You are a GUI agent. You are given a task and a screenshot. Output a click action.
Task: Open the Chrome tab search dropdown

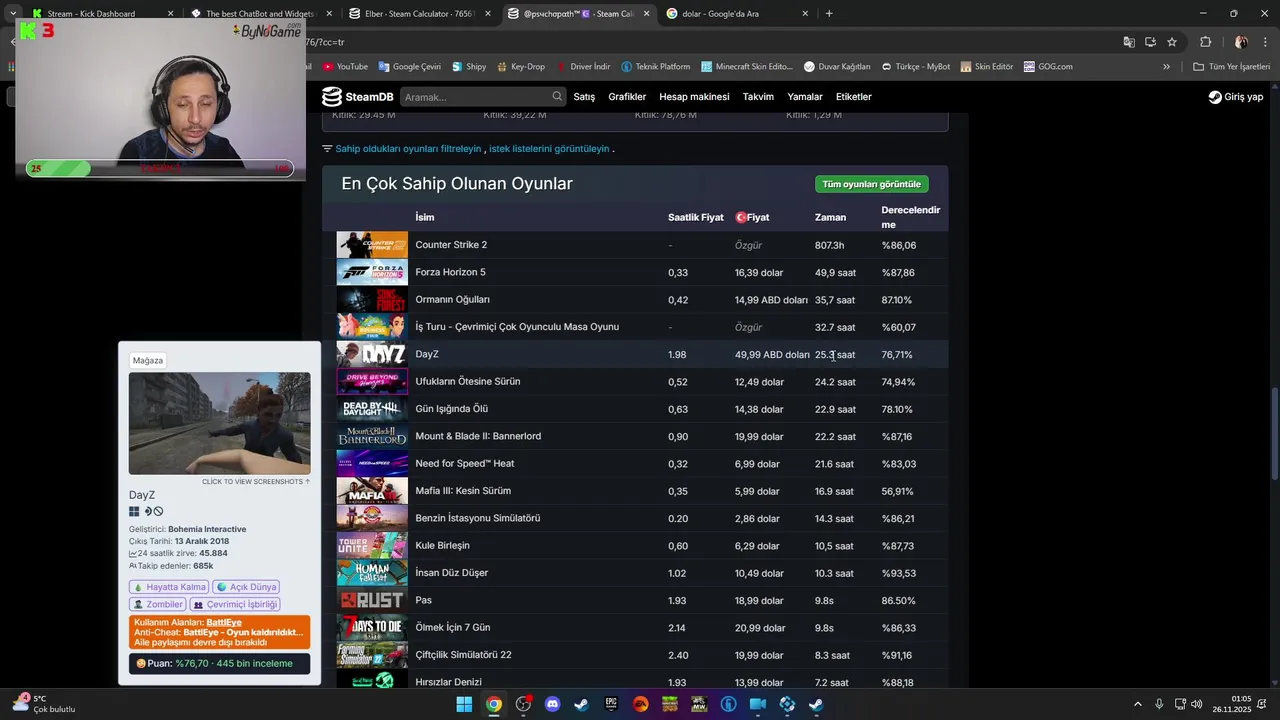coord(13,14)
